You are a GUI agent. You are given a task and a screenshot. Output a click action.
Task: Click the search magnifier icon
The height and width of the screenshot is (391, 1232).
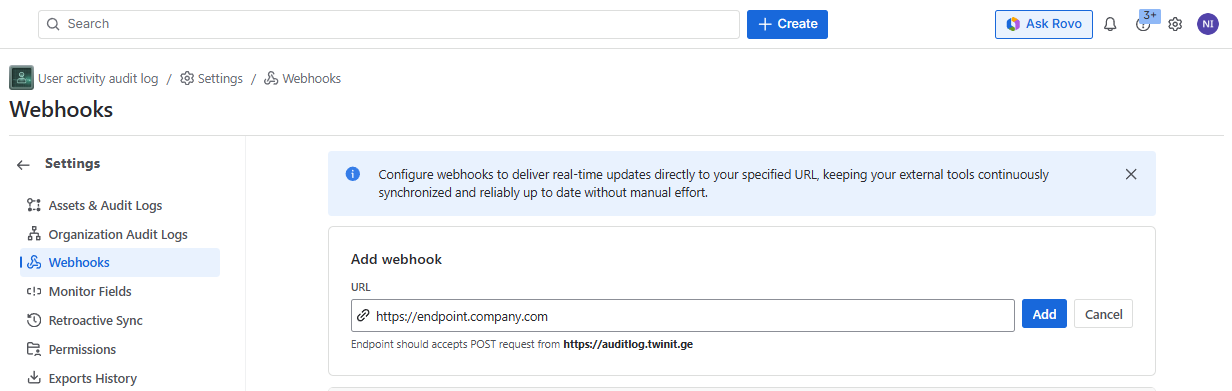[53, 24]
